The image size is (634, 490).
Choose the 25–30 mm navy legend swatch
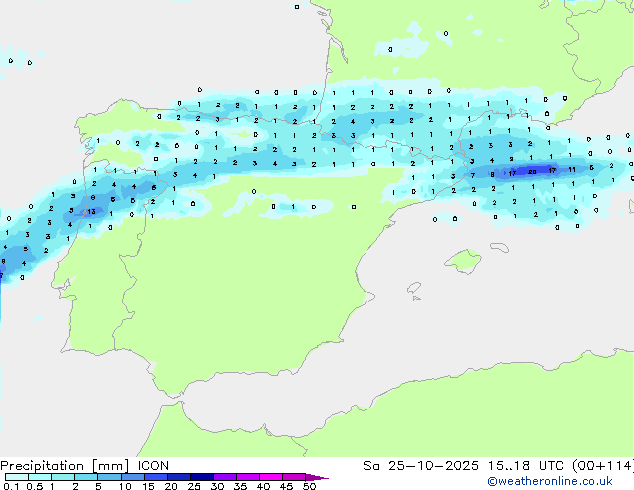pyautogui.click(x=202, y=477)
